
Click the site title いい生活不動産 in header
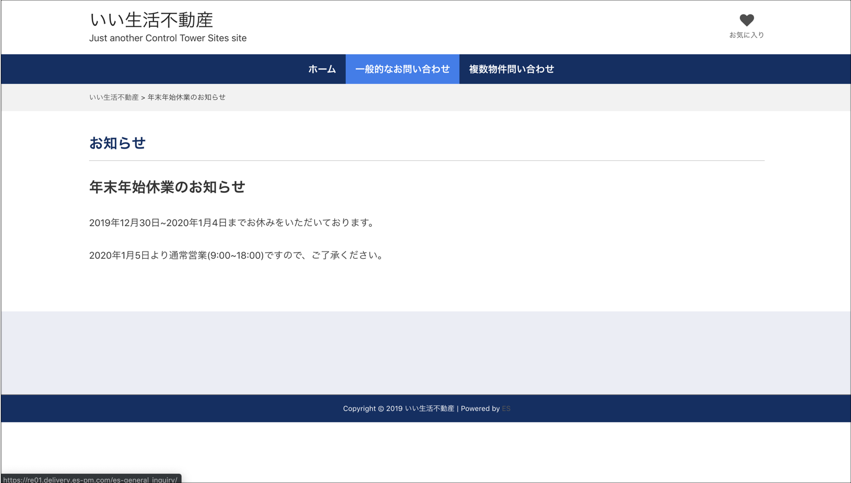click(151, 19)
